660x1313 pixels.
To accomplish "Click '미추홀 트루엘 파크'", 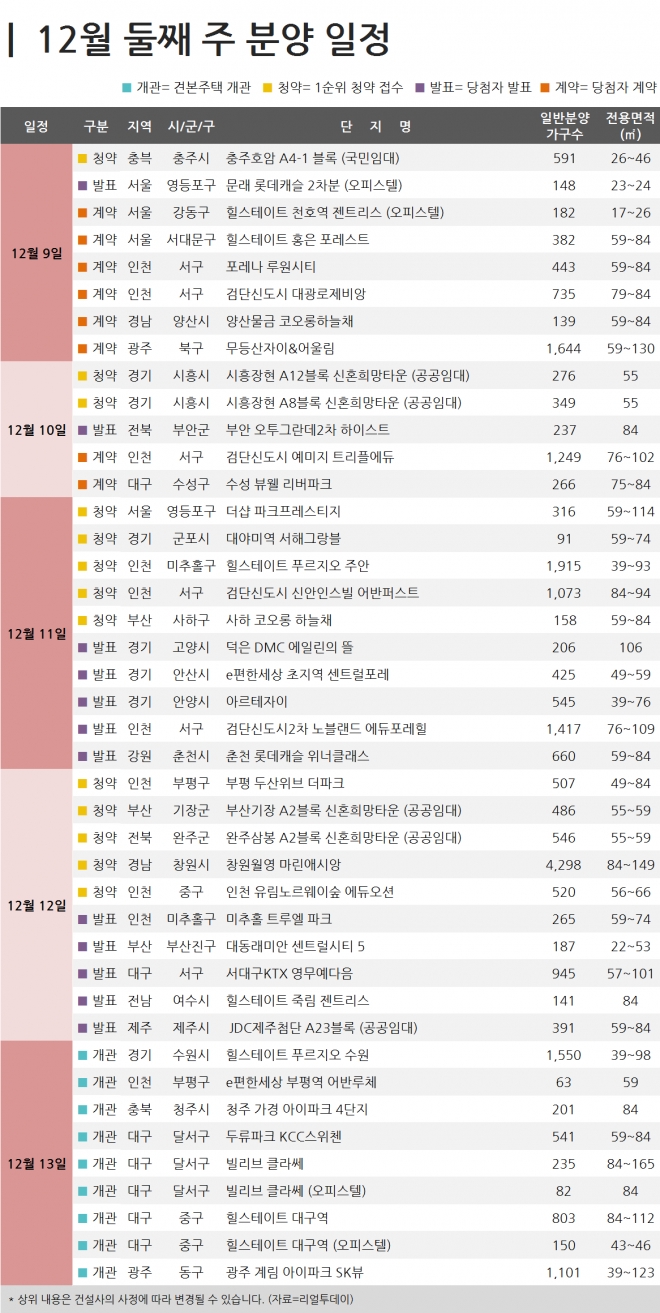I will point(279,918).
